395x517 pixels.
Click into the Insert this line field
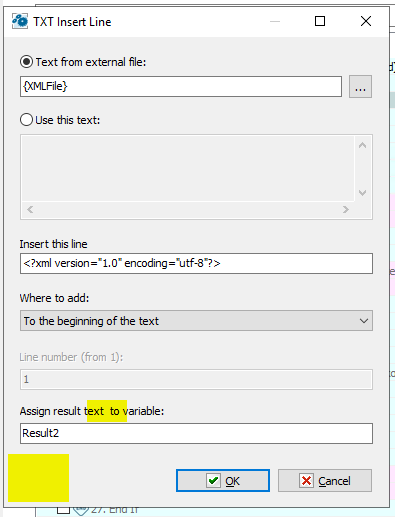tap(196, 264)
